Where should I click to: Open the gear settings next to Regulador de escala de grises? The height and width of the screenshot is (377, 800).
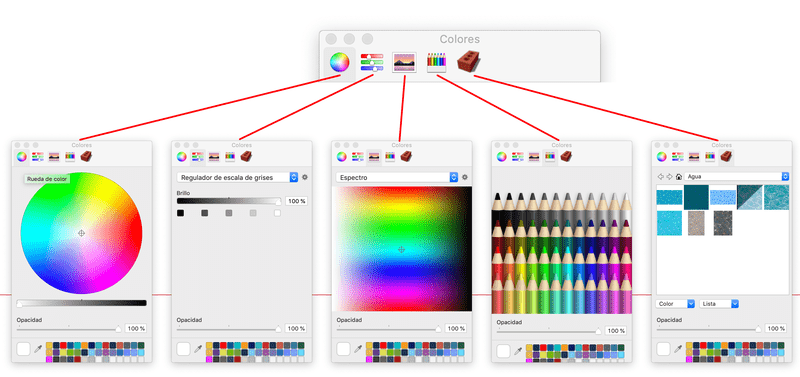click(x=305, y=177)
